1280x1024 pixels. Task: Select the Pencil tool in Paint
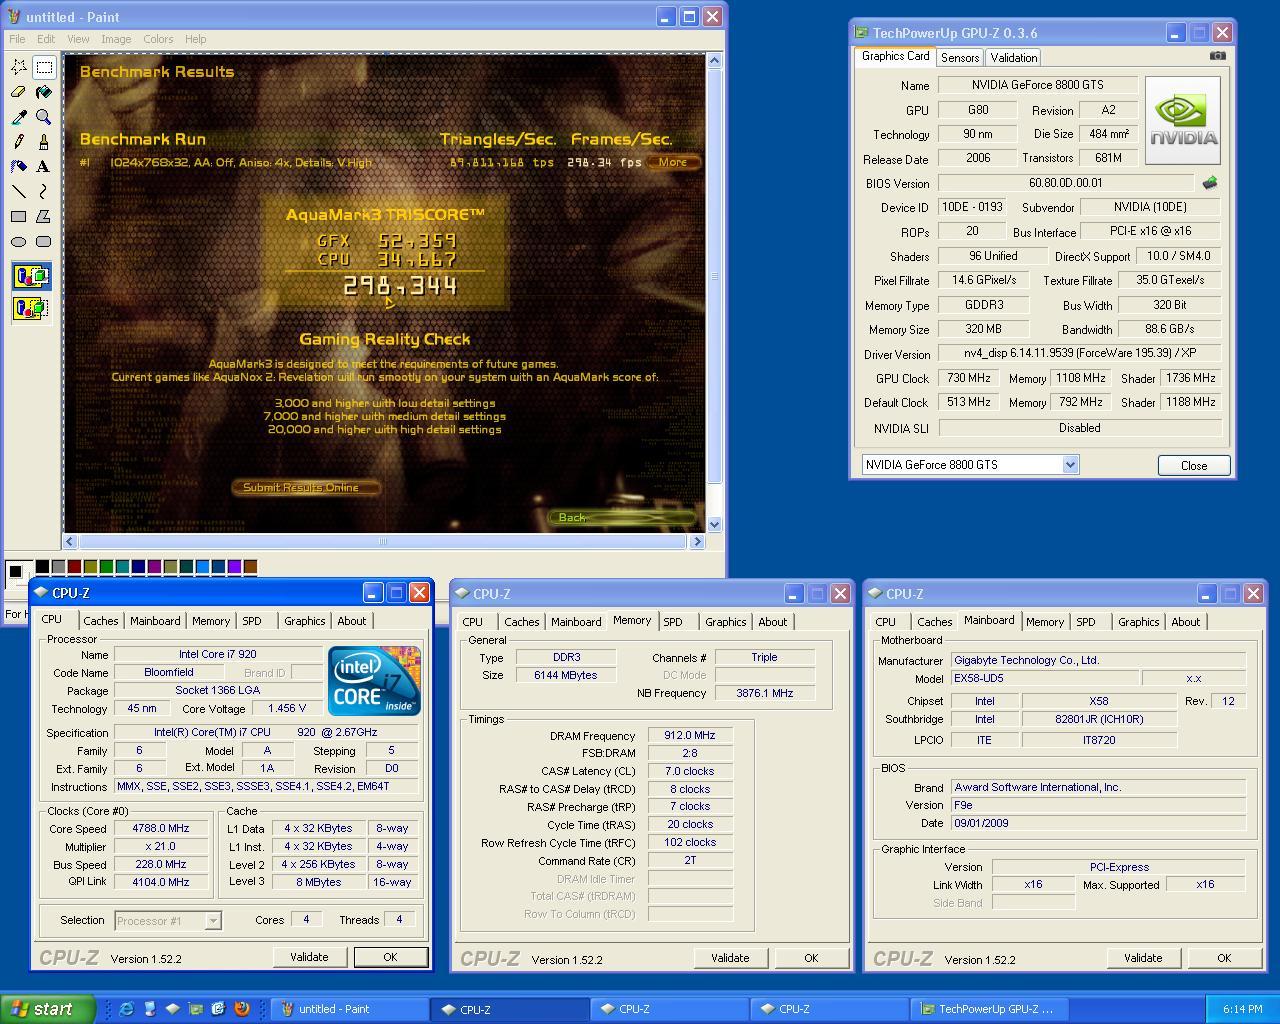tap(19, 142)
